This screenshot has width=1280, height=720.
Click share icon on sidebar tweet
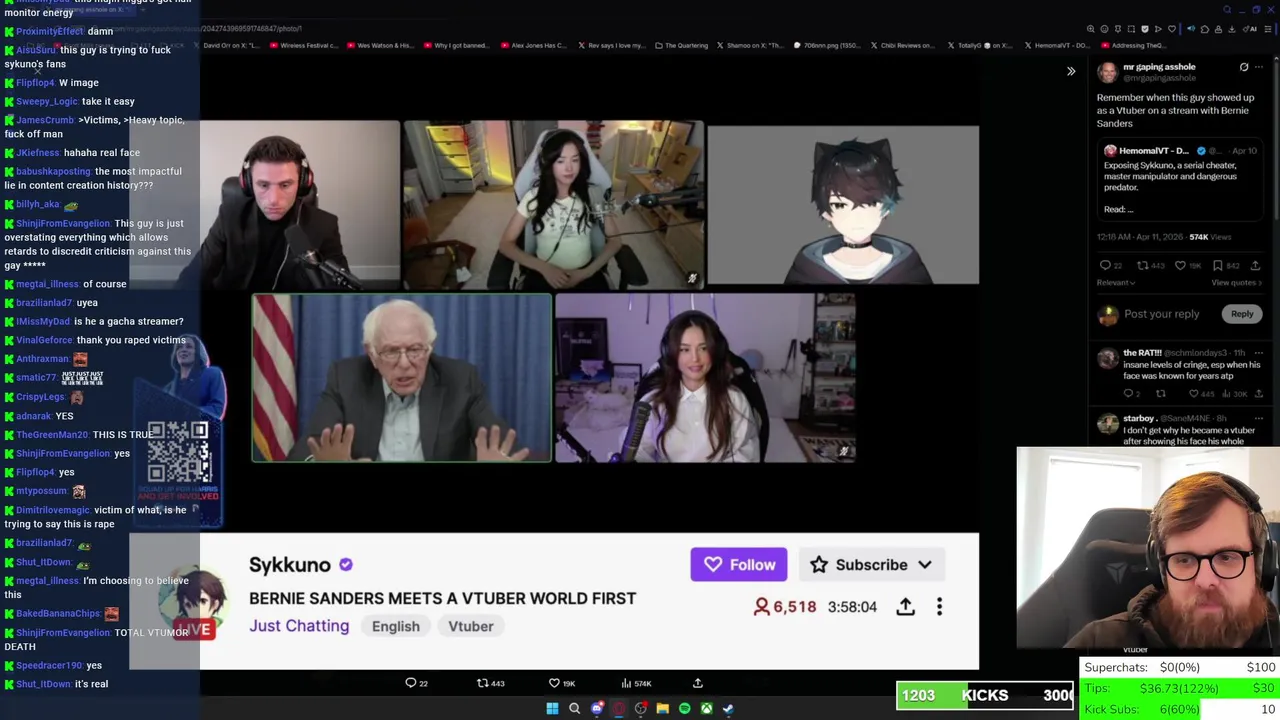click(x=1255, y=265)
